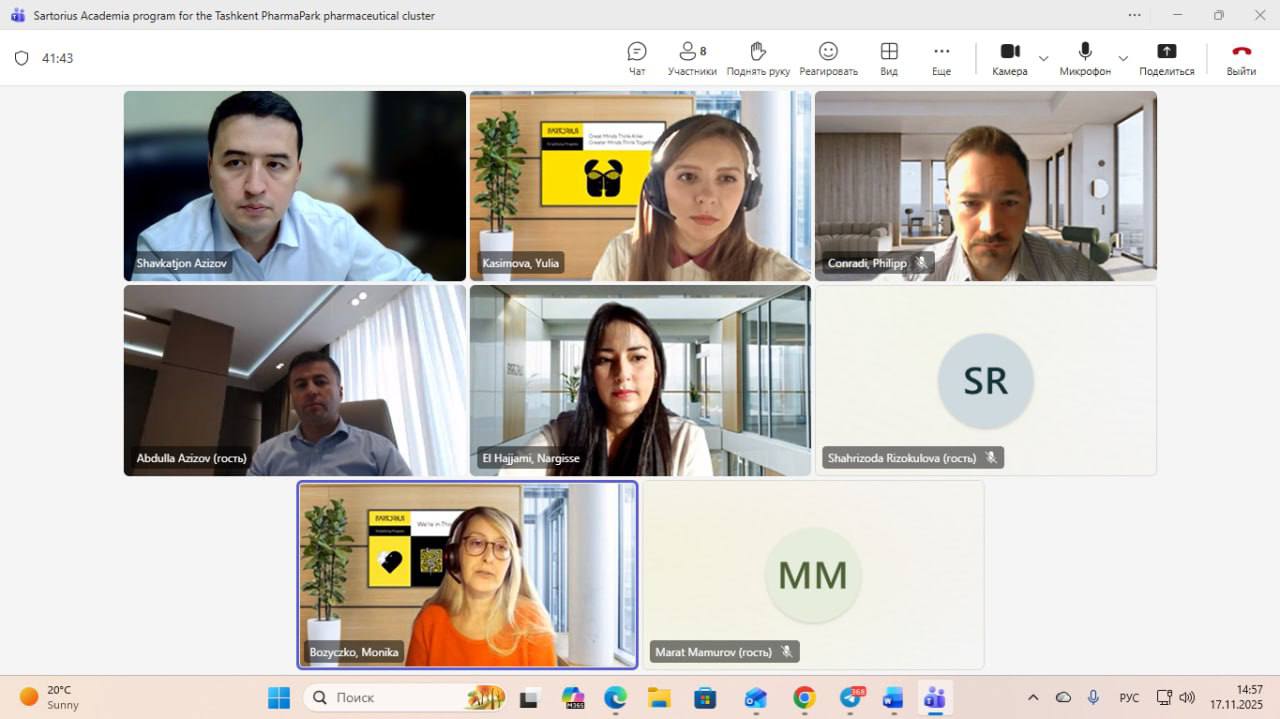Open title bar three-dots menu
The height and width of the screenshot is (719, 1280).
[1134, 15]
